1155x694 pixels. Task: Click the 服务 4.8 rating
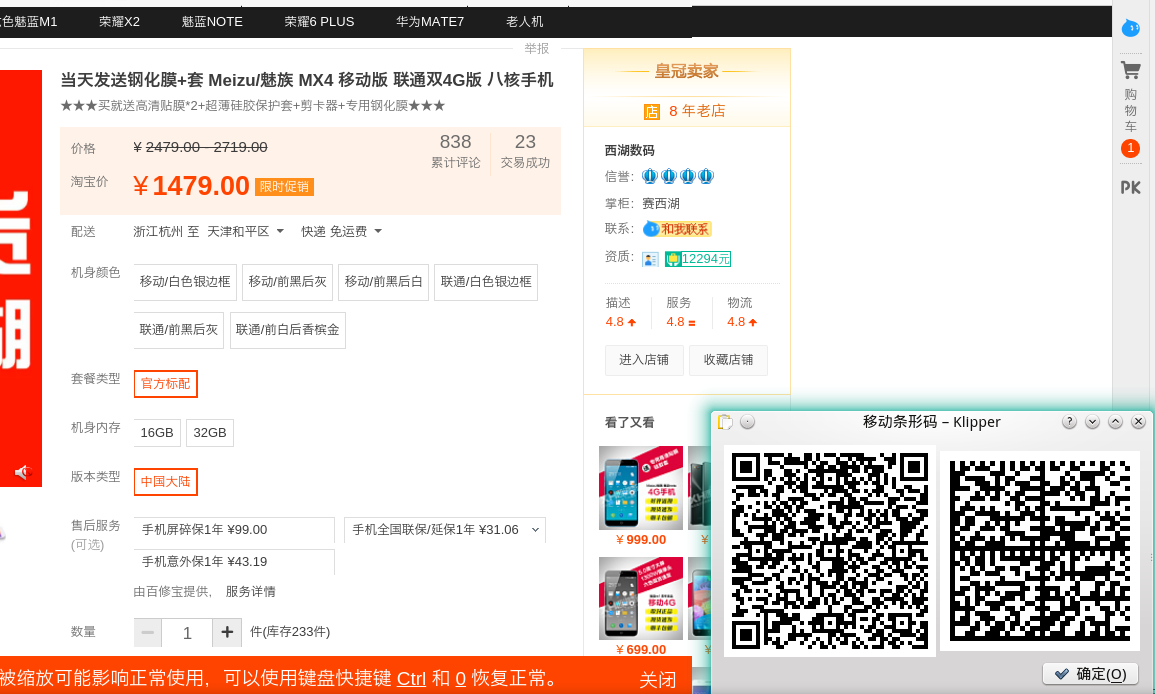click(x=681, y=312)
